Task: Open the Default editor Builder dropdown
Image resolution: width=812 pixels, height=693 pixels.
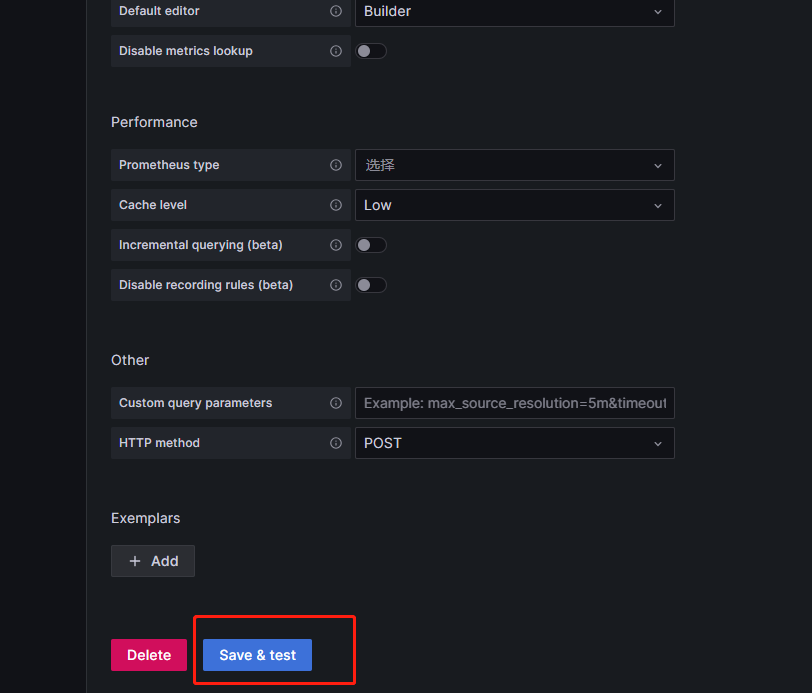Action: [x=514, y=11]
